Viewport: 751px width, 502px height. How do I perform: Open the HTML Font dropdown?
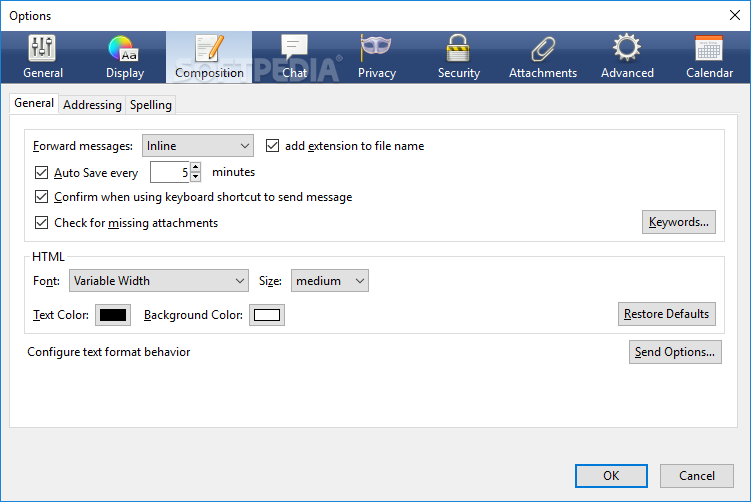point(159,281)
